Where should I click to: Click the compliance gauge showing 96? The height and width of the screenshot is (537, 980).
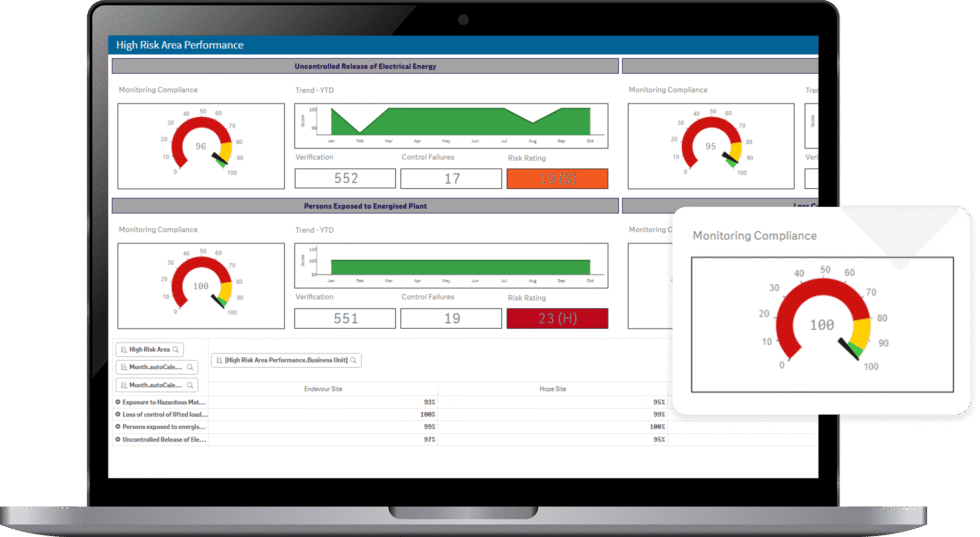point(201,146)
